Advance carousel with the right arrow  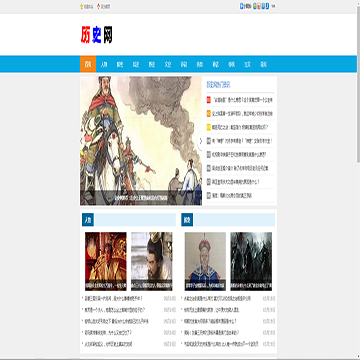(200, 141)
